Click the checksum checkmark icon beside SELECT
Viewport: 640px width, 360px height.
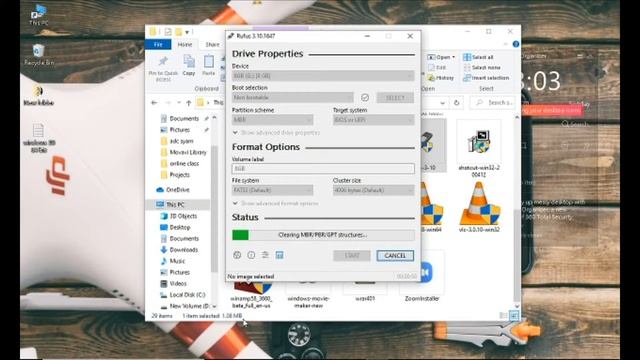[365, 98]
